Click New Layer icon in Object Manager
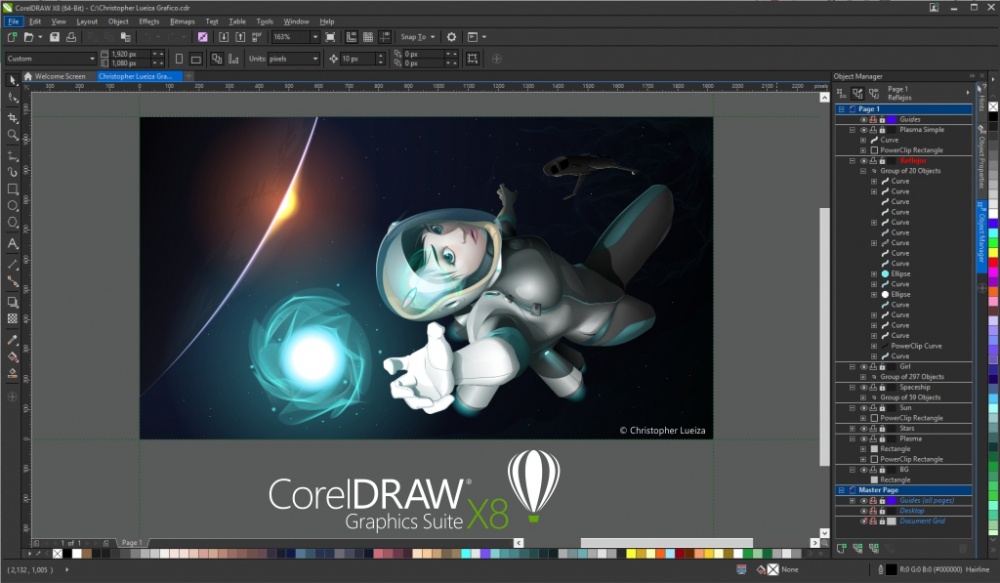 click(841, 548)
